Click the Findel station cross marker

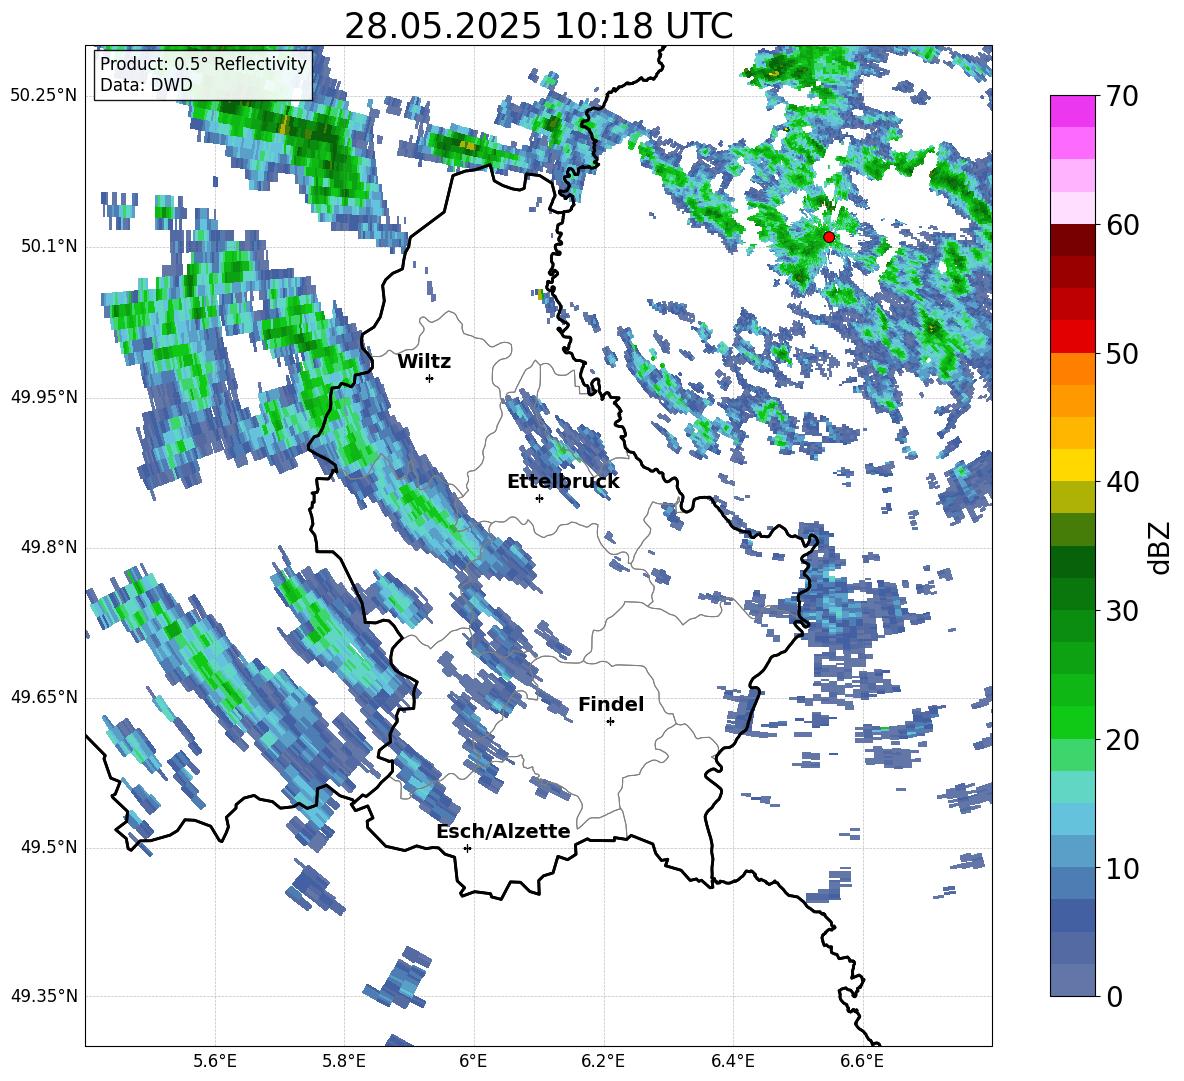(610, 721)
